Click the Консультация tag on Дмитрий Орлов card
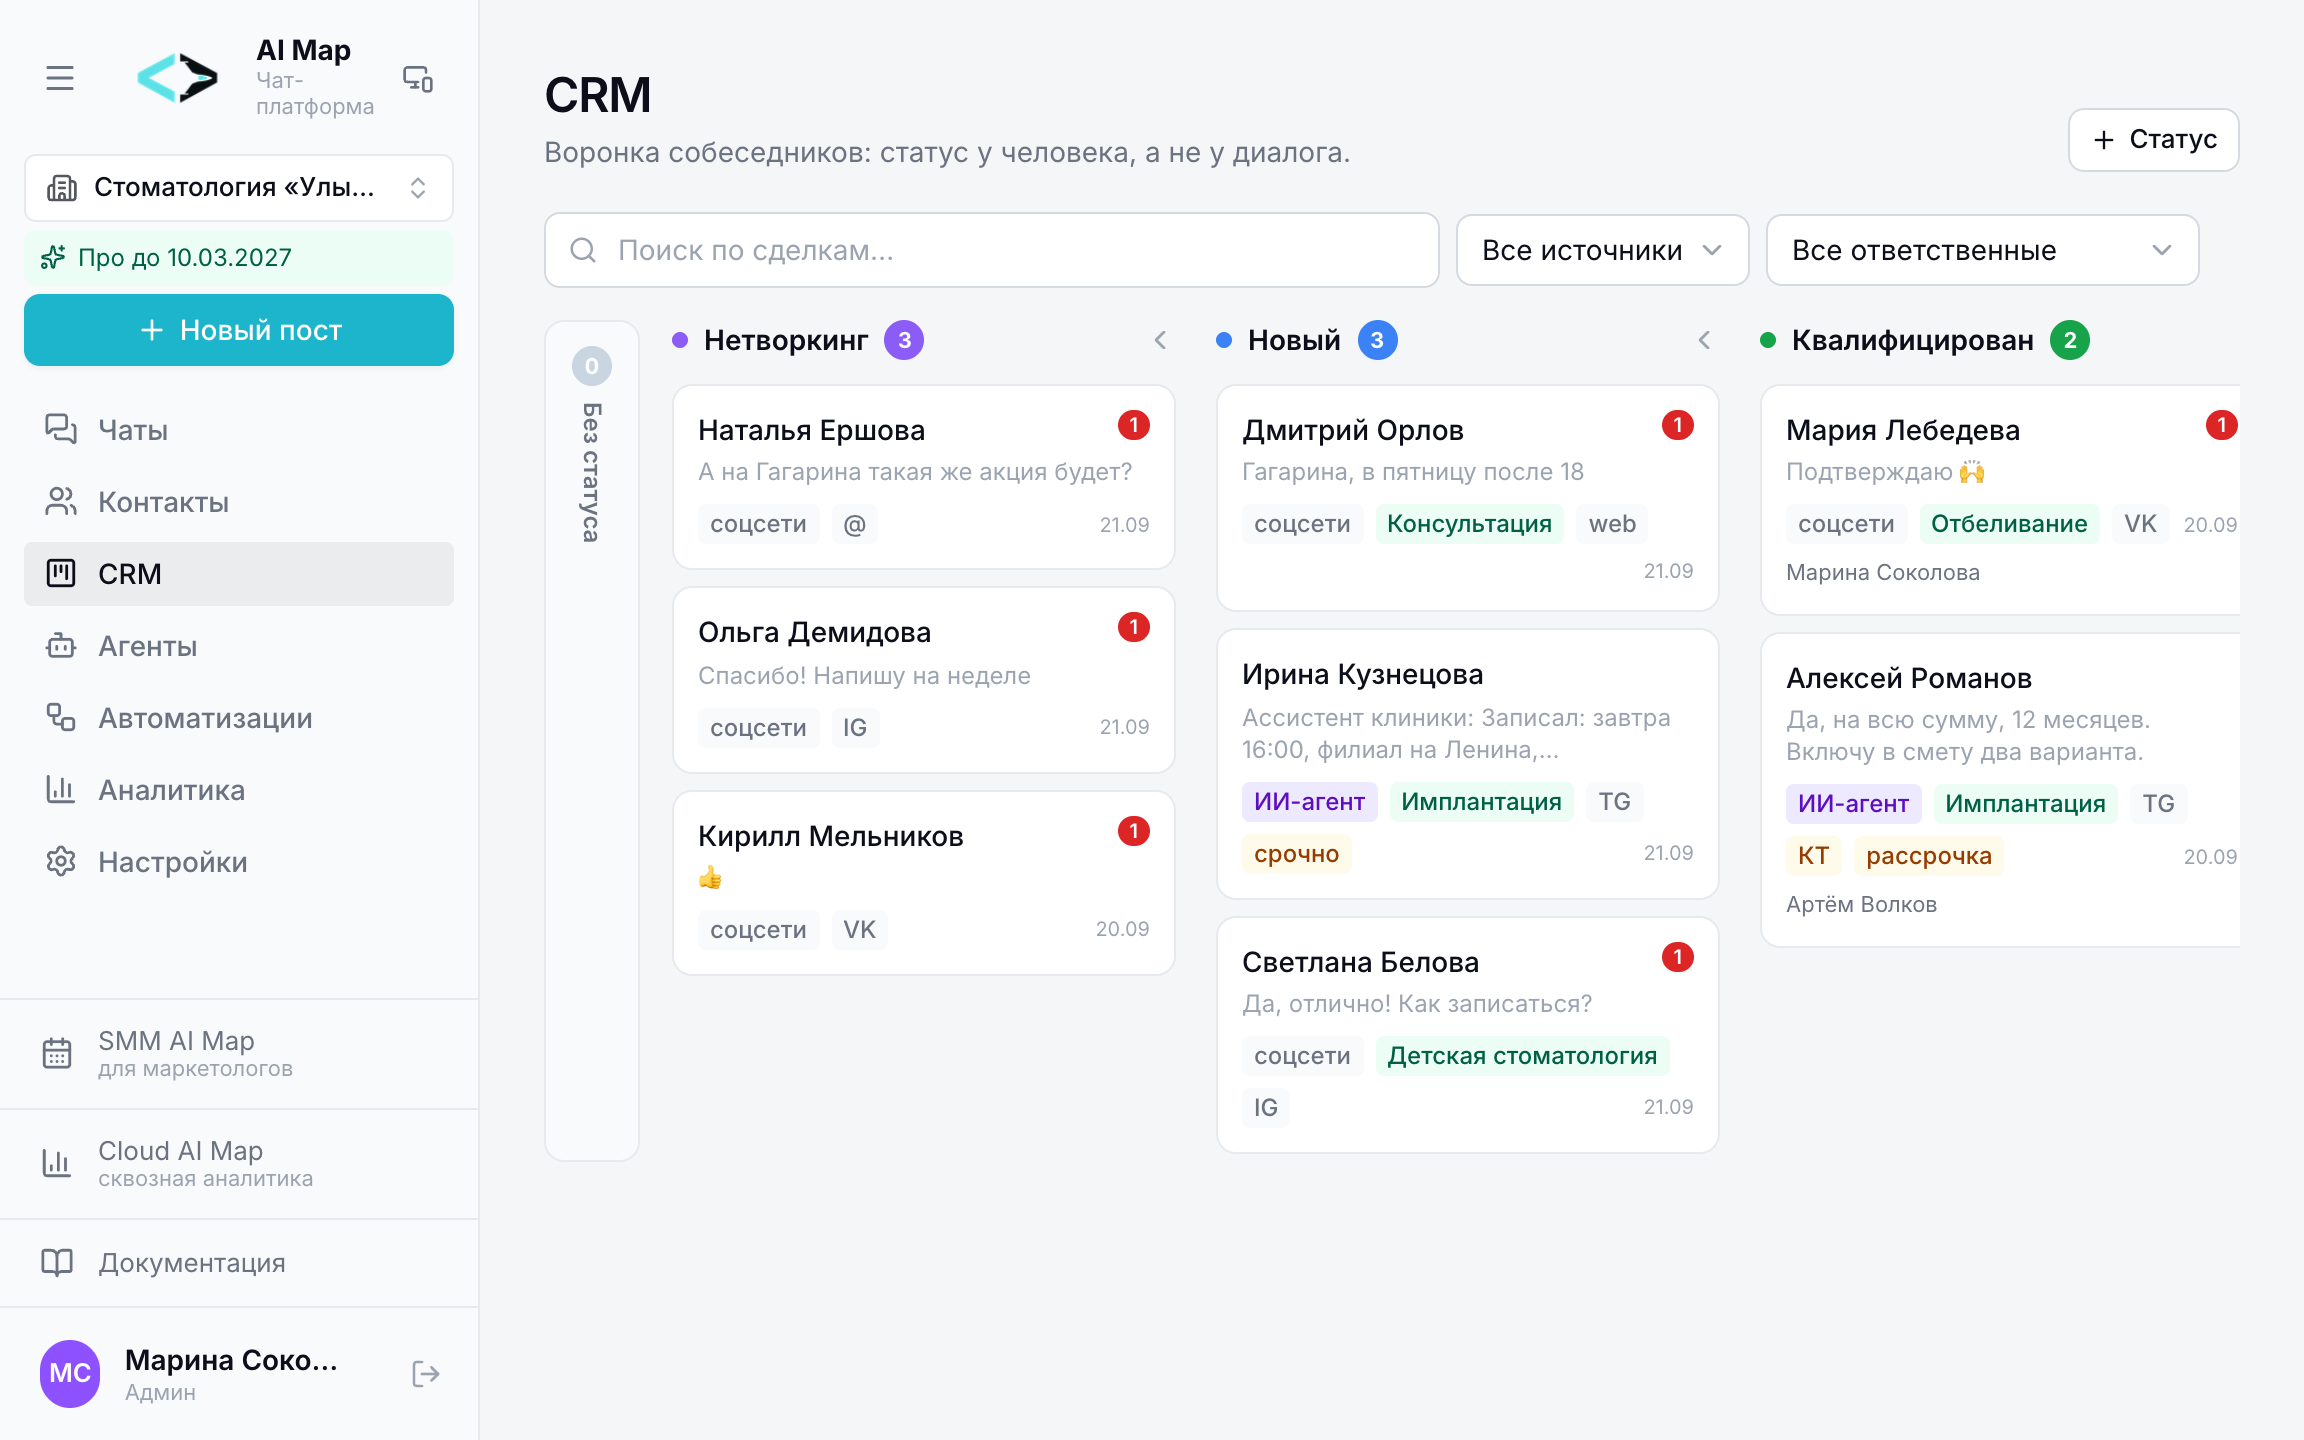The width and height of the screenshot is (2304, 1440). [1469, 524]
